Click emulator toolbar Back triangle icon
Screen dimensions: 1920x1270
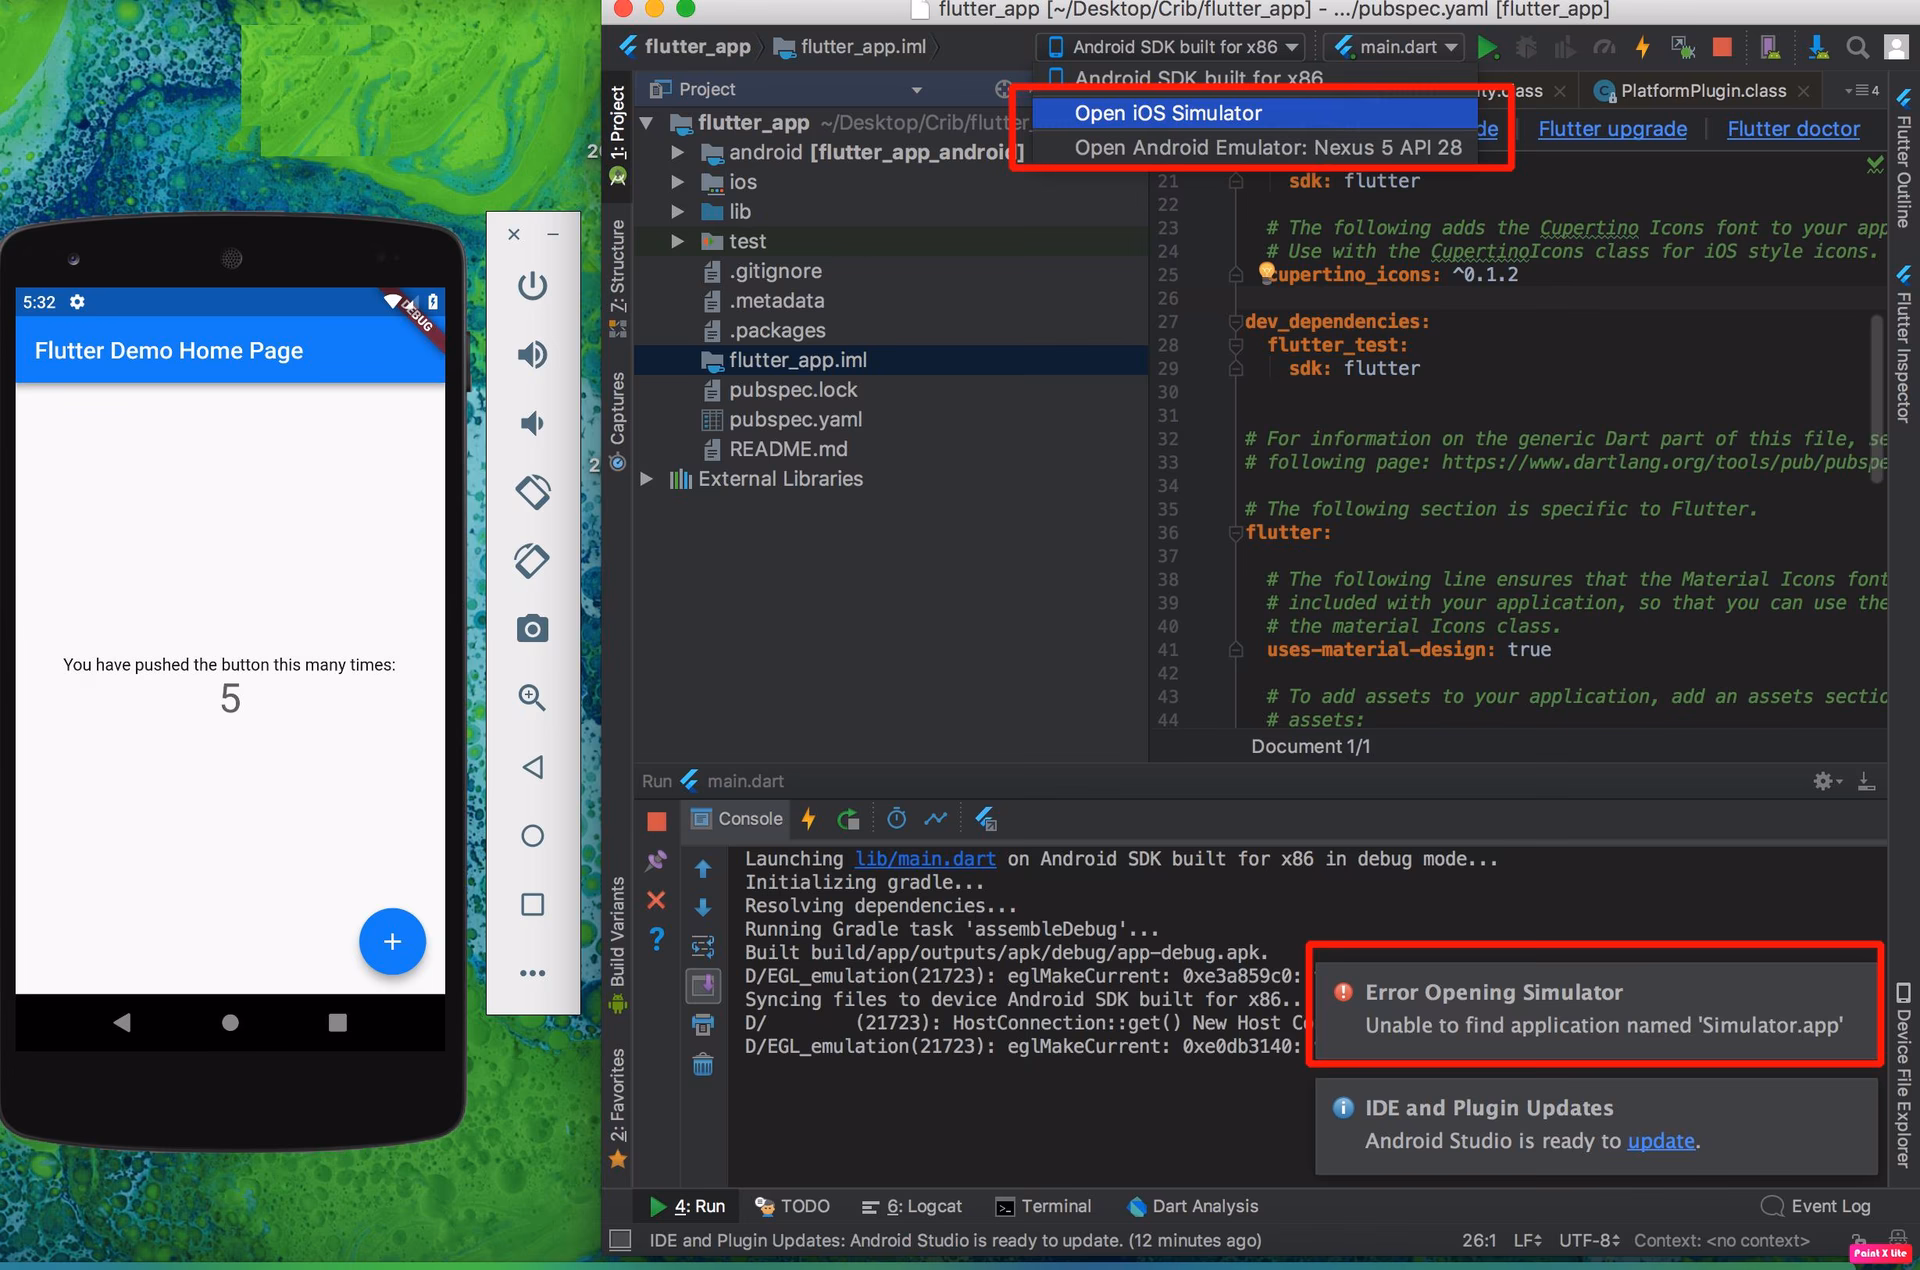(x=532, y=767)
